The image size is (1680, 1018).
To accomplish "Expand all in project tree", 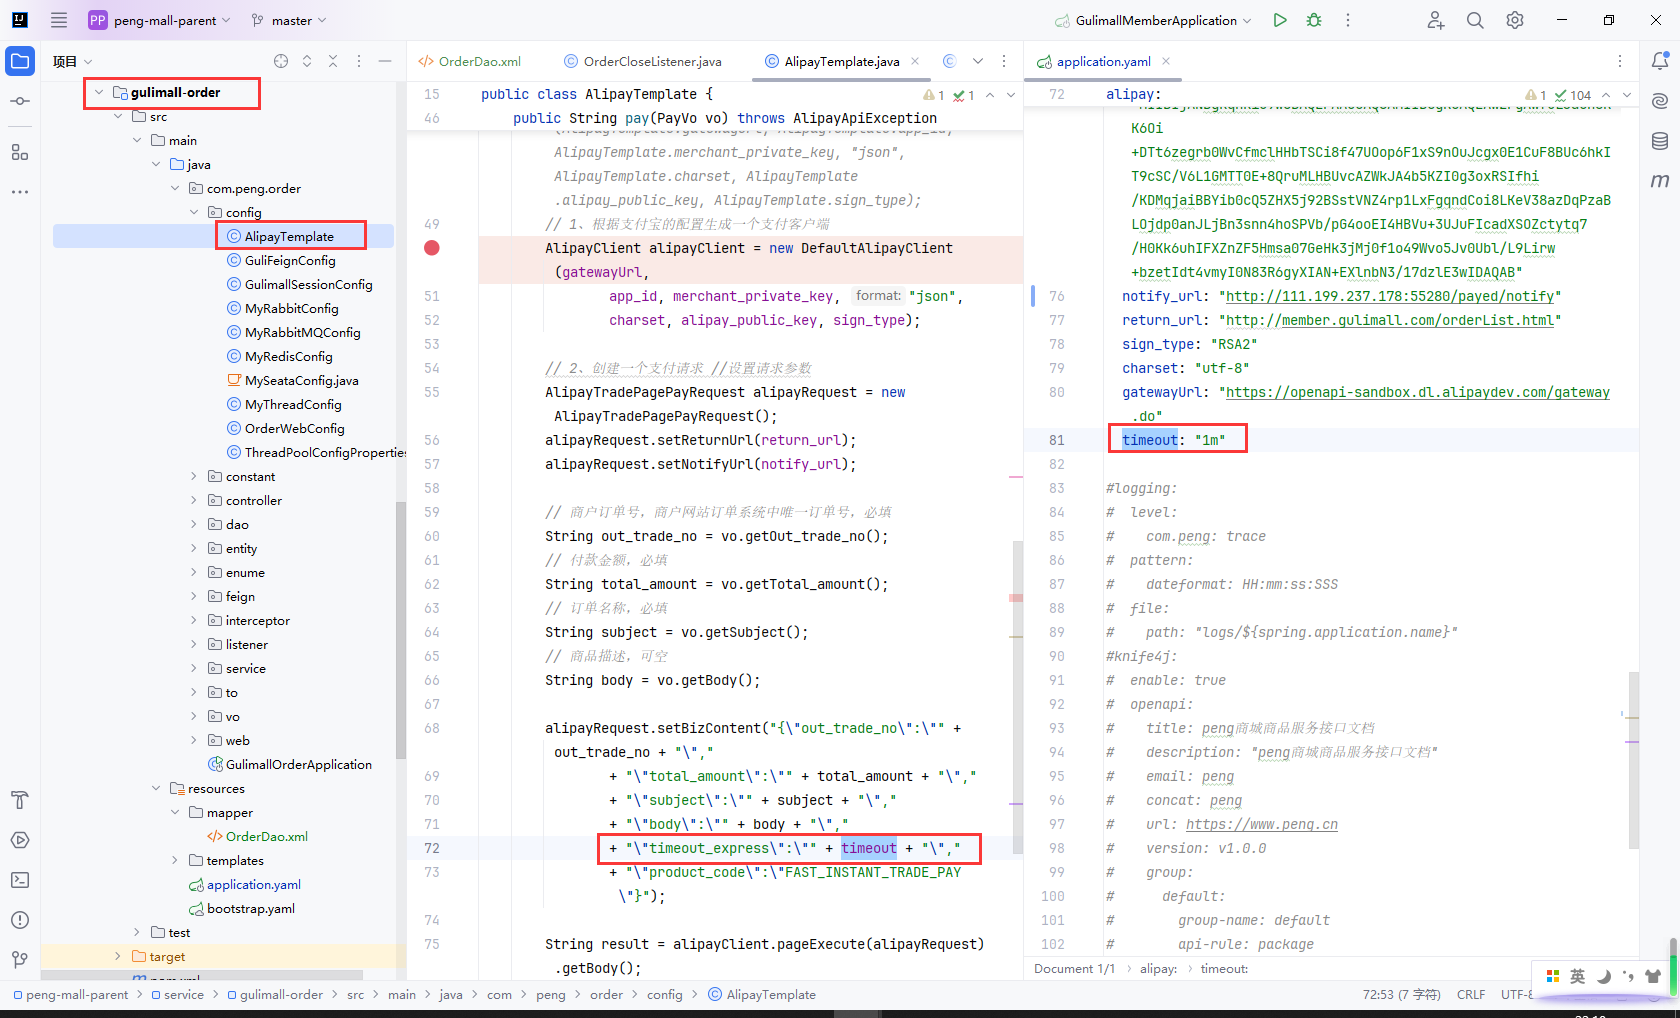I will 307,61.
